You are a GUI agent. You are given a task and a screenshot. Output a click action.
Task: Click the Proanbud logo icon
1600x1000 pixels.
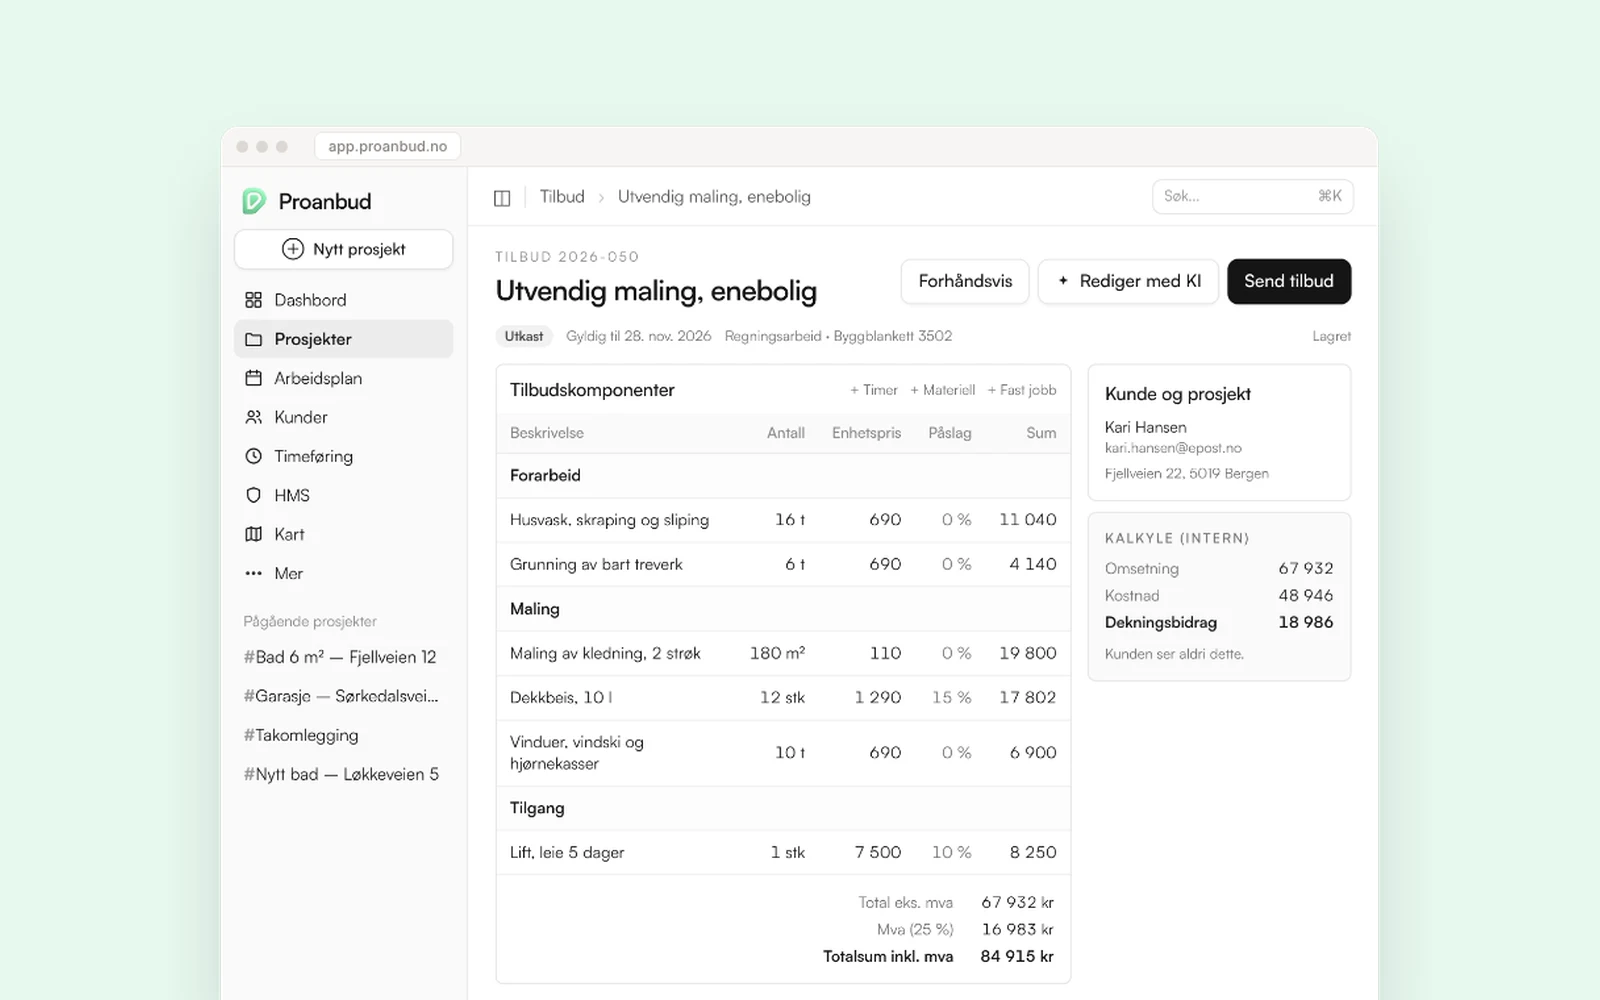tap(254, 201)
